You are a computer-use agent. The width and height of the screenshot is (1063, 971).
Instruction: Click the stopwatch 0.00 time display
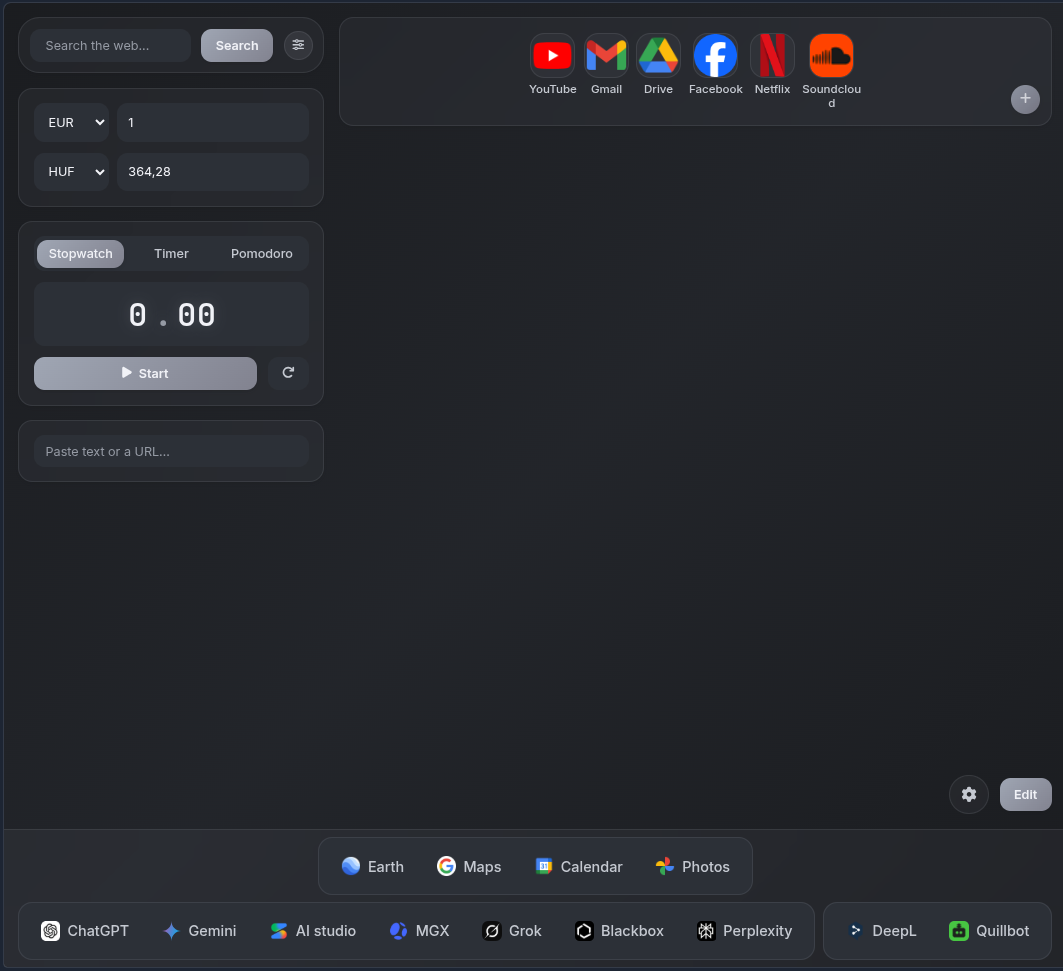pyautogui.click(x=172, y=315)
